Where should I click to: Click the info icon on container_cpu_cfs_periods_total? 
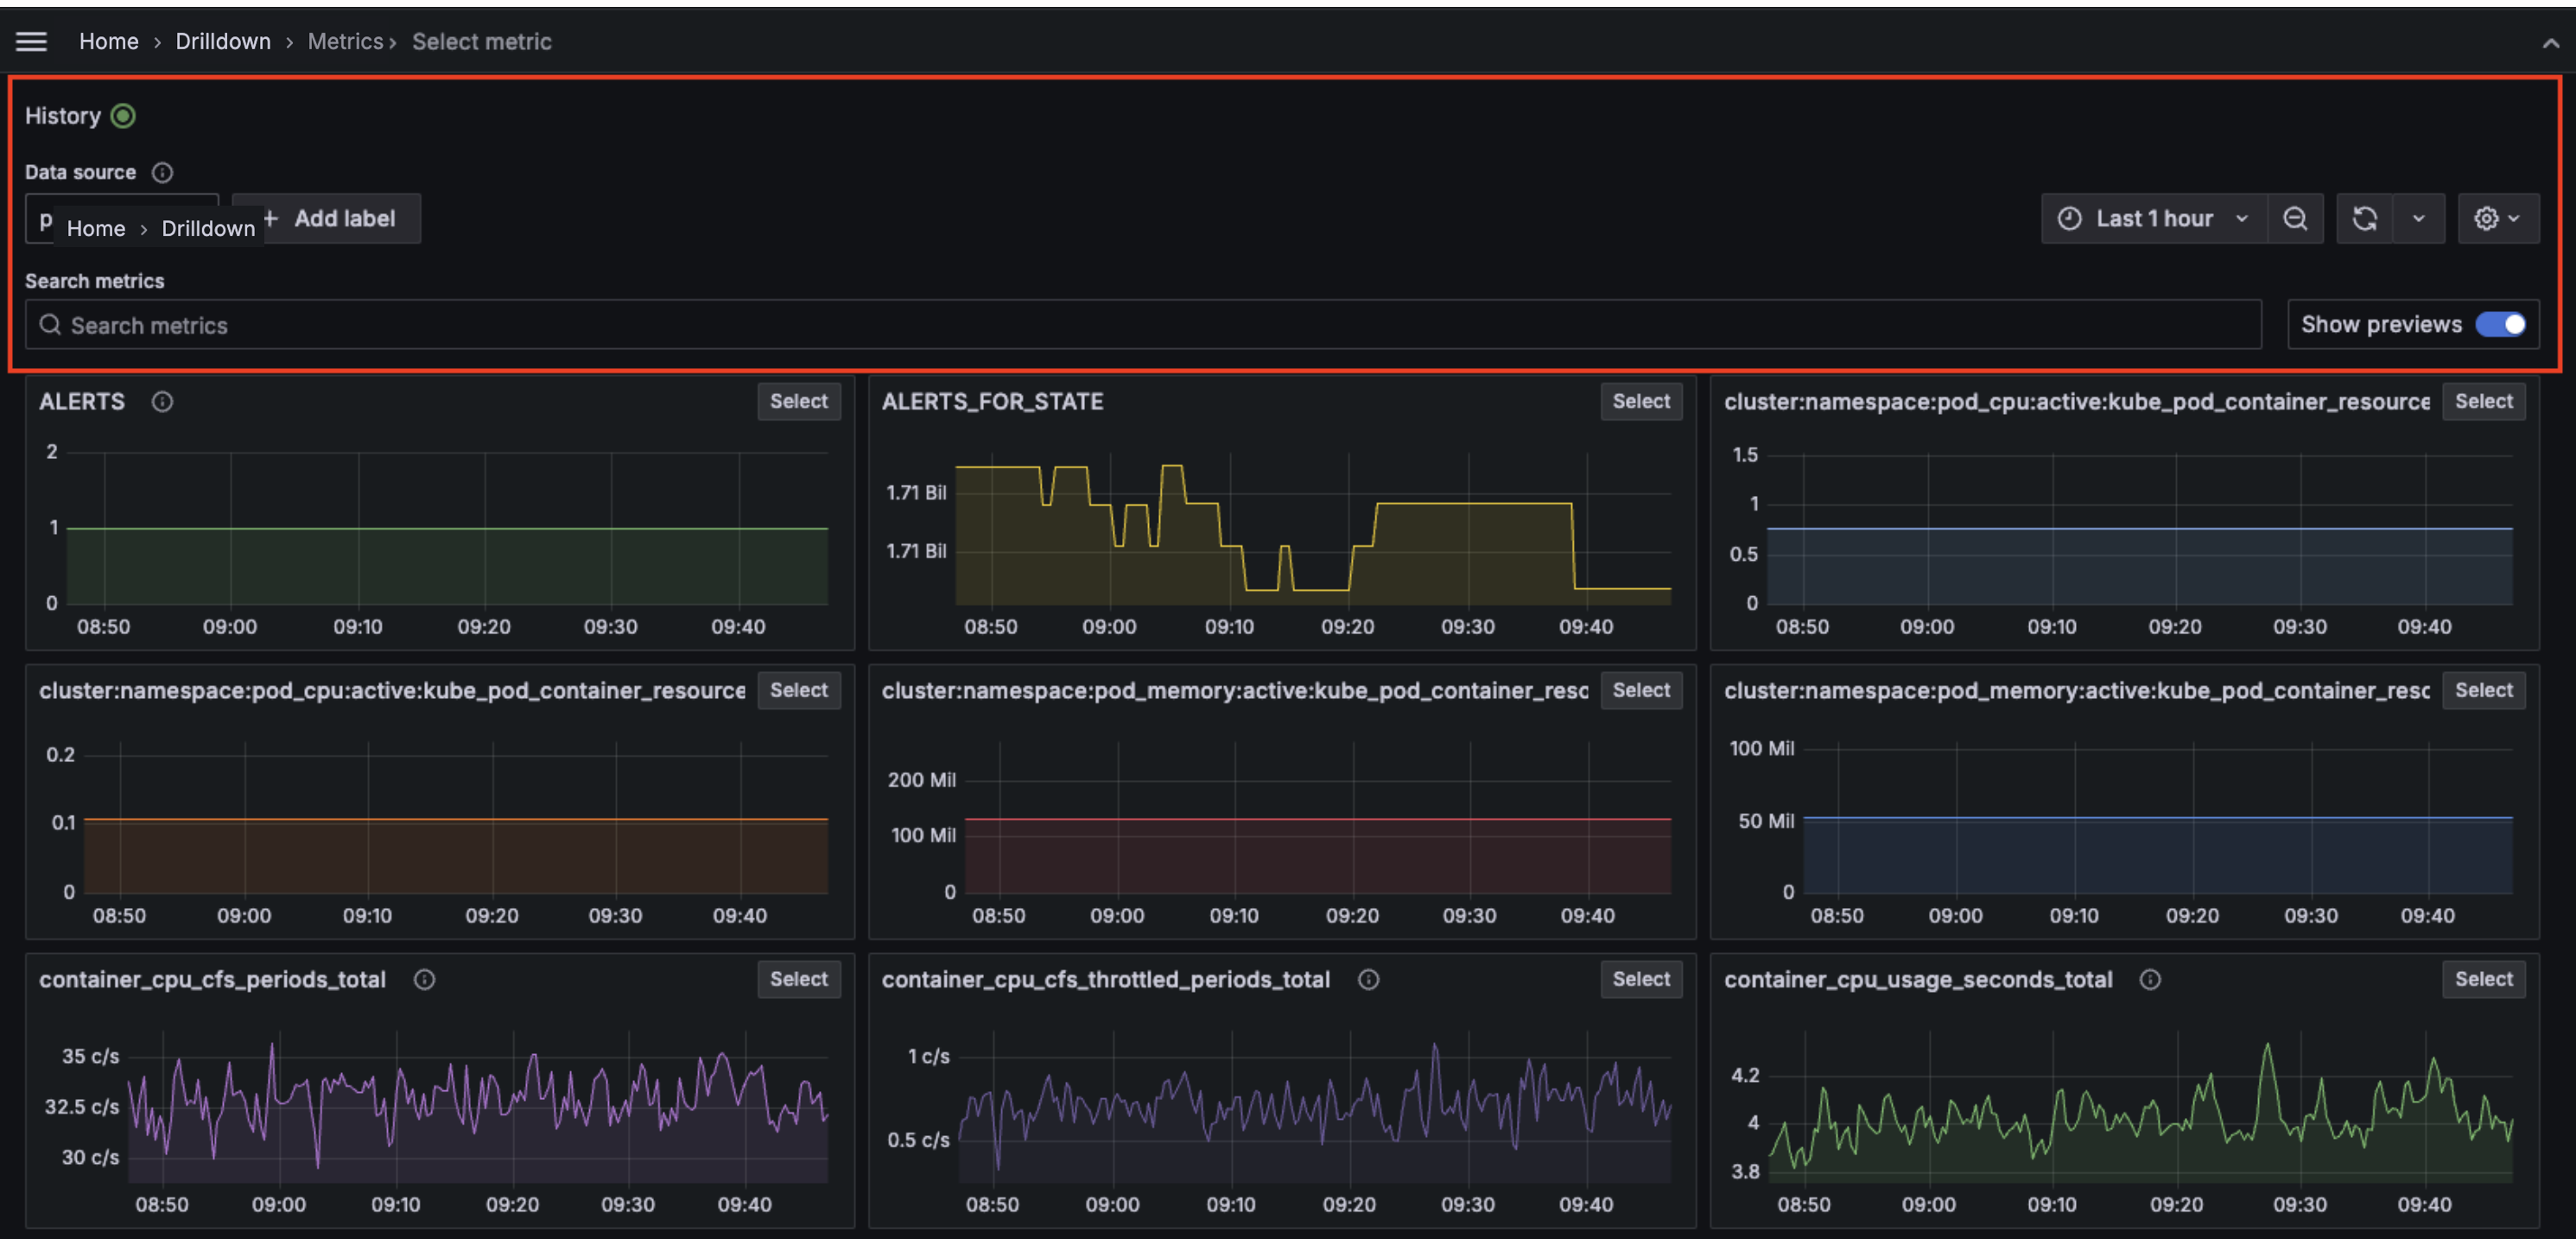[x=423, y=979]
